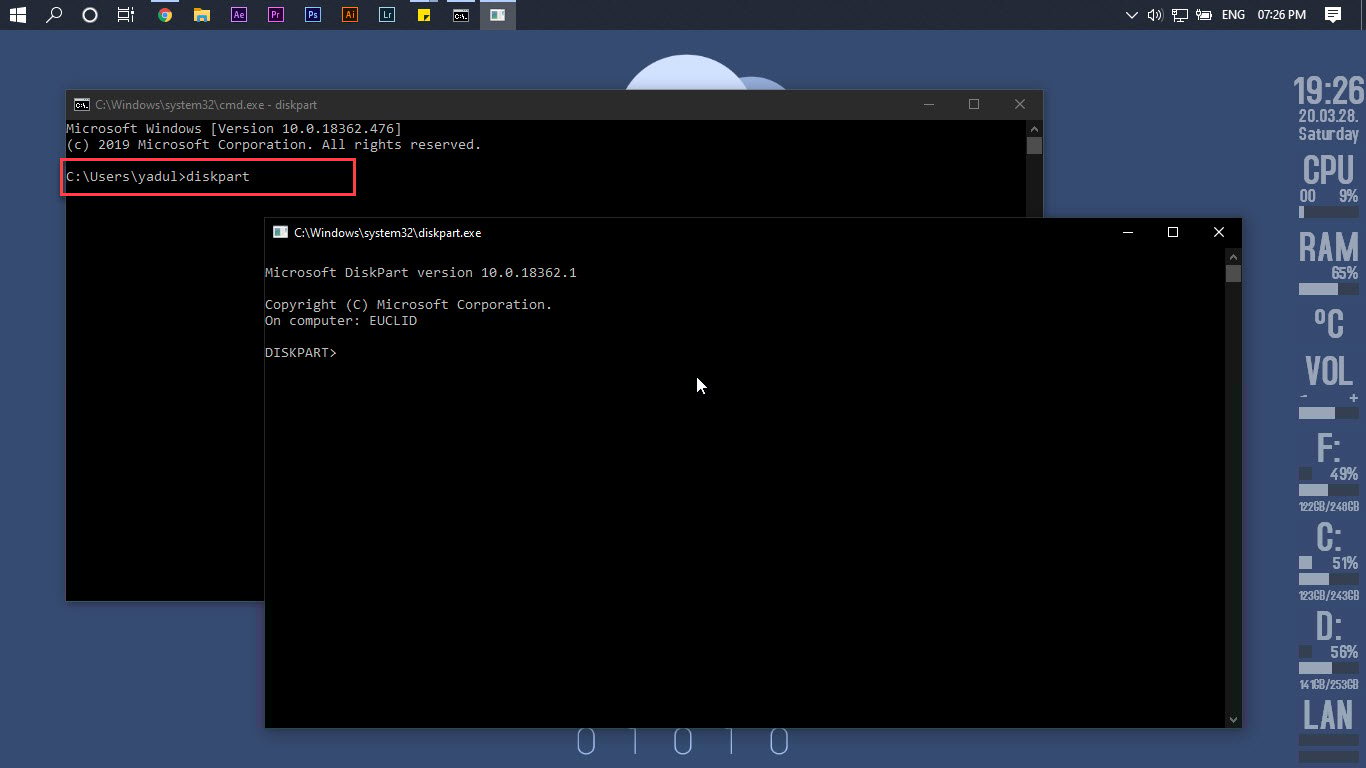
Task: Open the network tray icon
Action: coord(1180,15)
